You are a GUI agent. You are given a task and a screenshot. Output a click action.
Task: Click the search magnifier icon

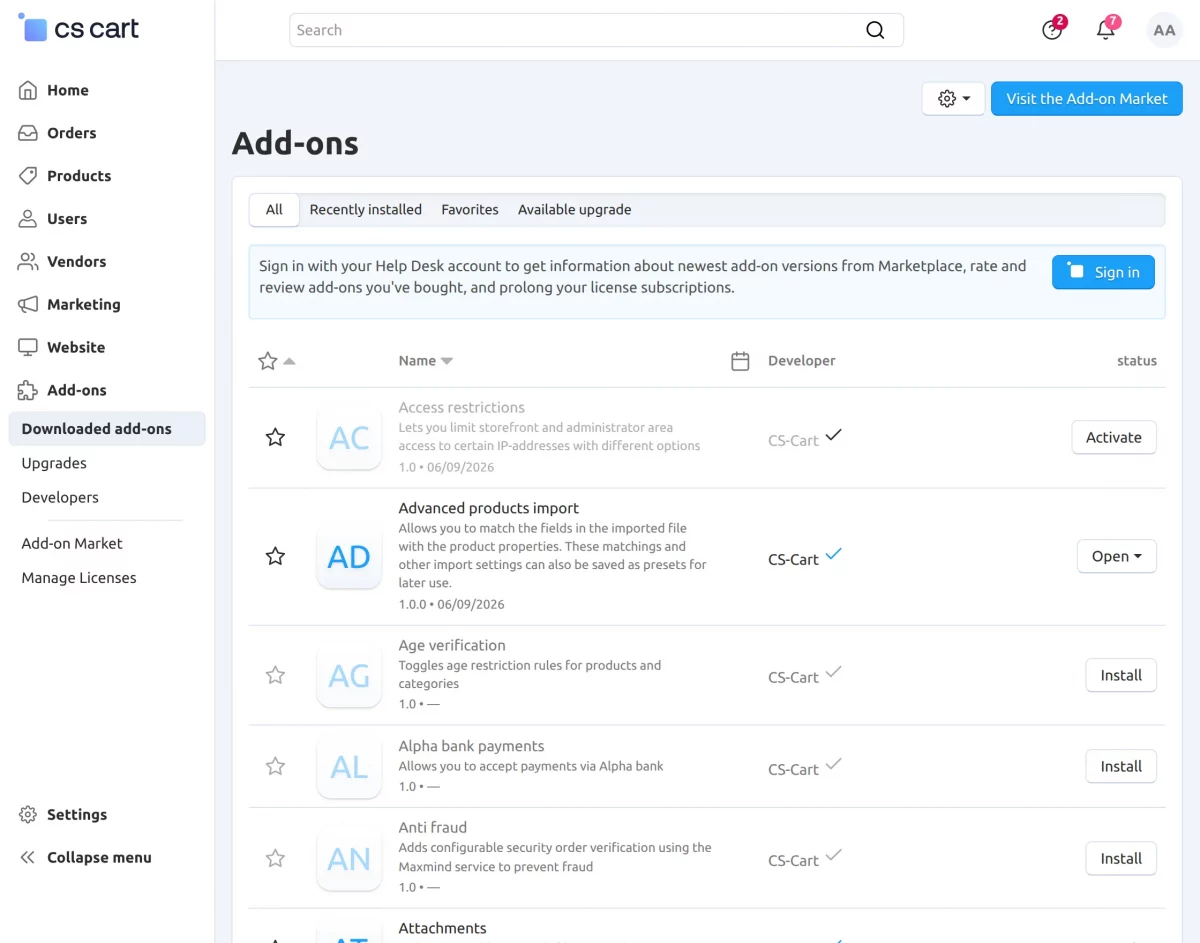[x=875, y=30]
